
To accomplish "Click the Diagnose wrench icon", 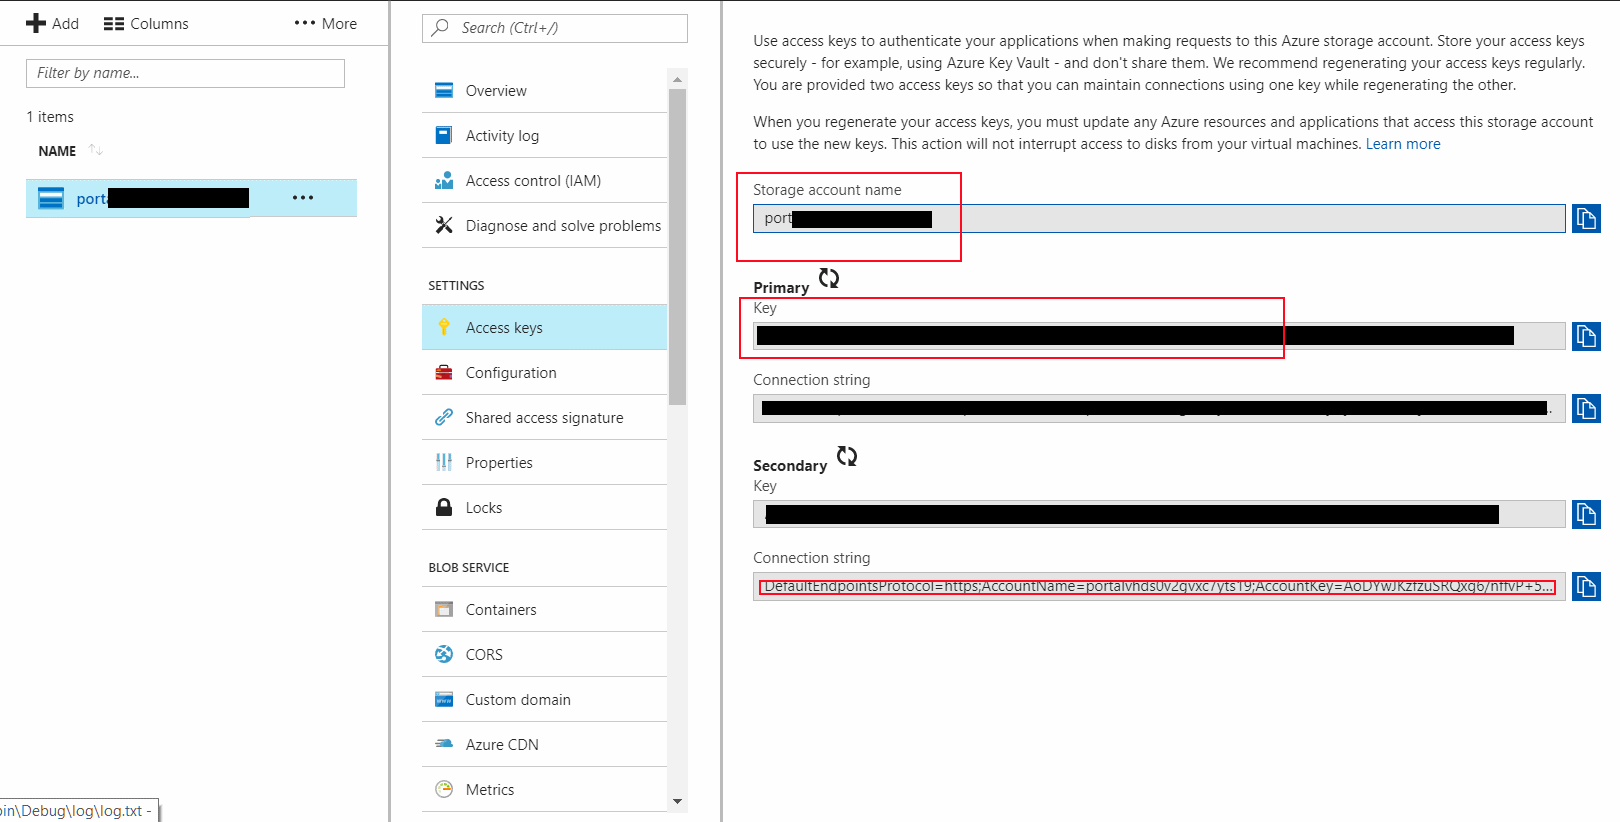I will pos(444,225).
